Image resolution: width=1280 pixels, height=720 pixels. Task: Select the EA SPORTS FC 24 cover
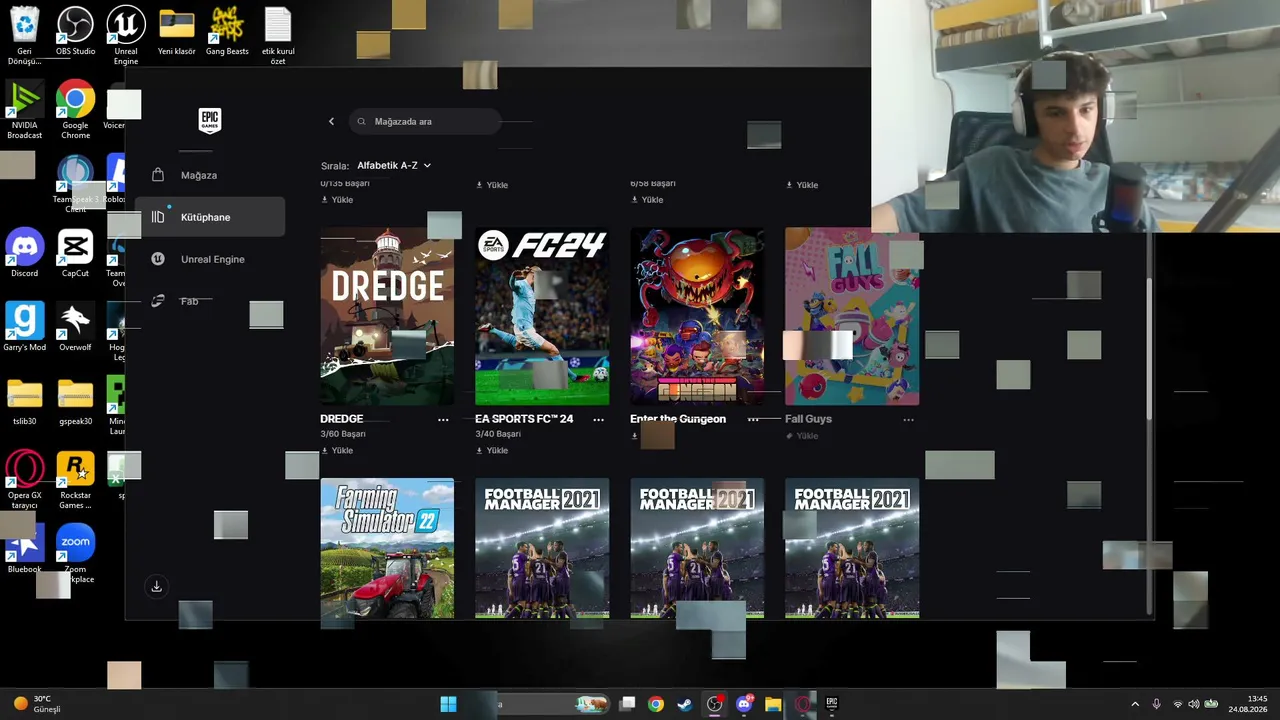[x=542, y=316]
